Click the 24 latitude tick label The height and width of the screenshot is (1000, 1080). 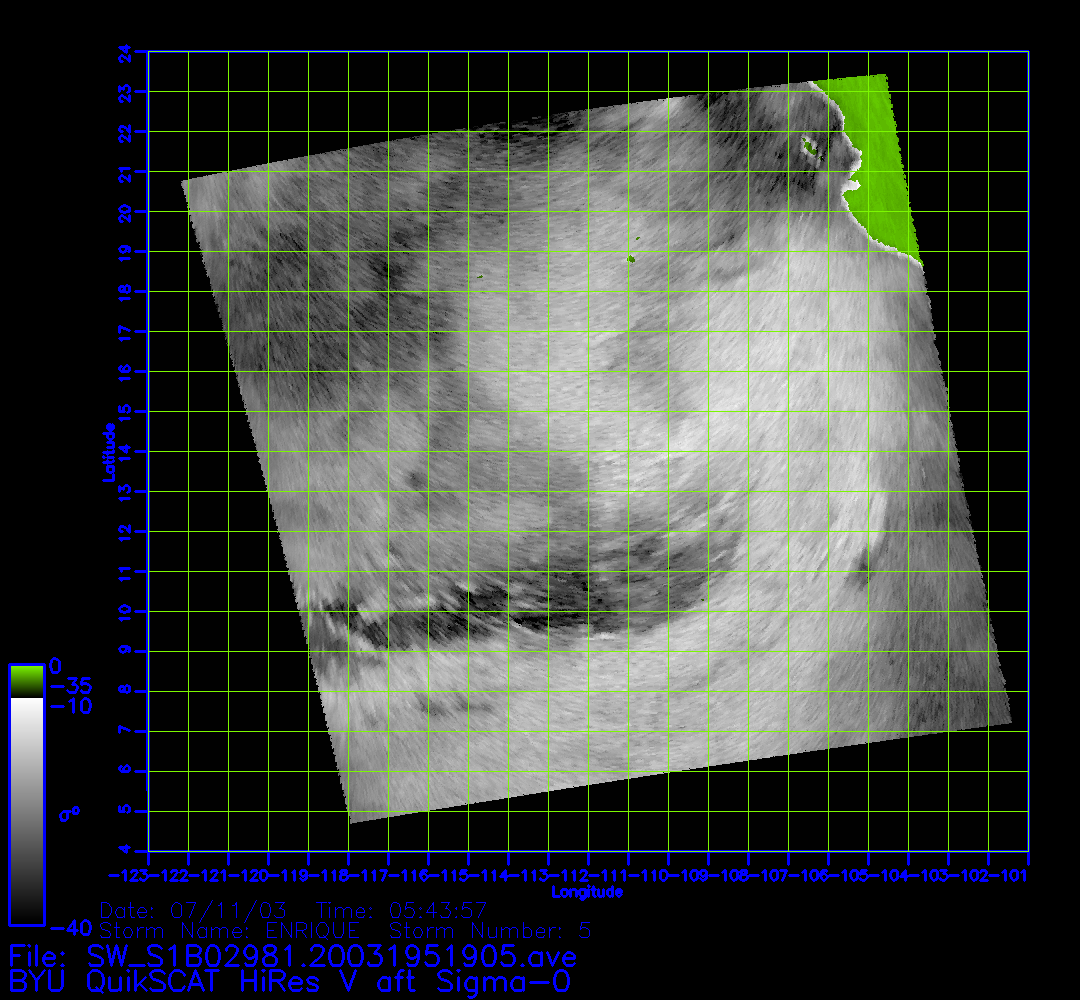pyautogui.click(x=124, y=51)
